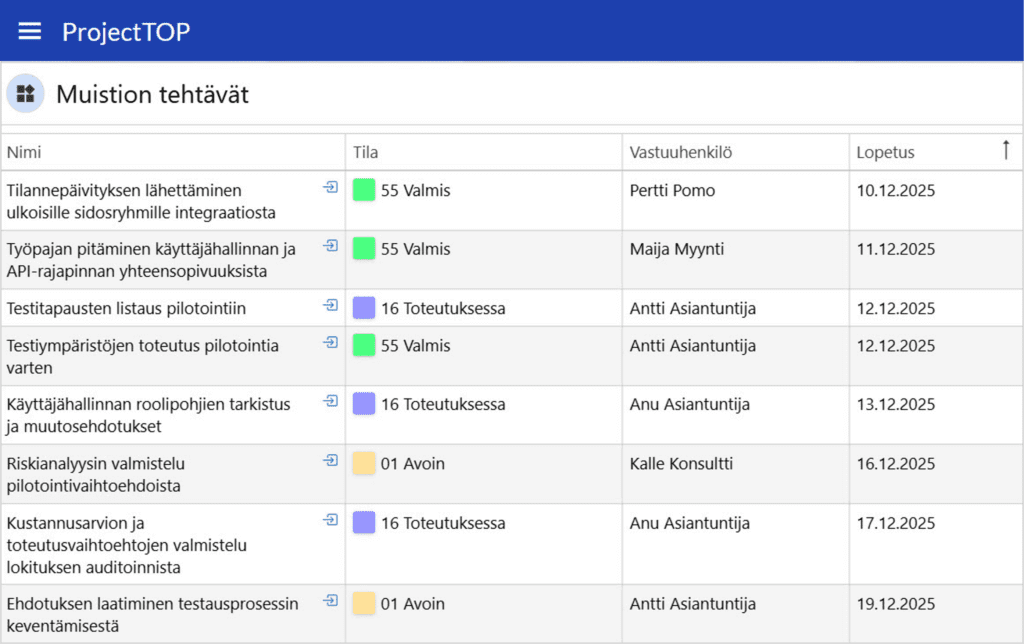Click the purple swatch on Testitapausten listaus row
The width and height of the screenshot is (1024, 644).
364,308
